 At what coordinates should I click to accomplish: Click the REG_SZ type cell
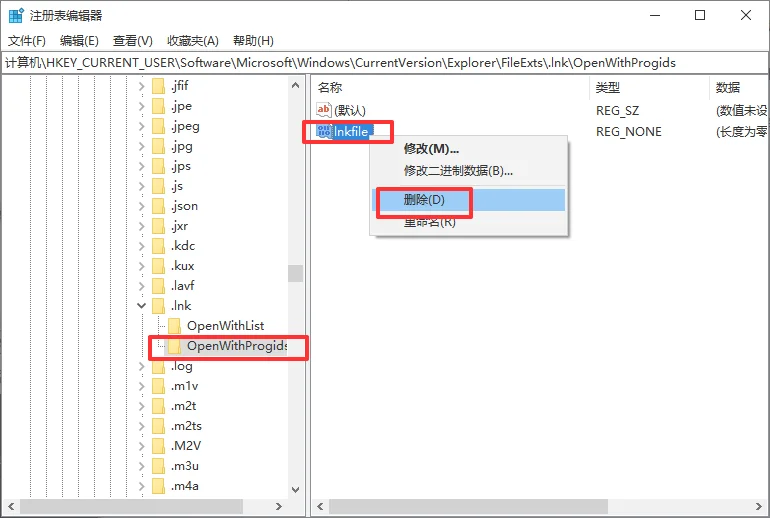[618, 110]
